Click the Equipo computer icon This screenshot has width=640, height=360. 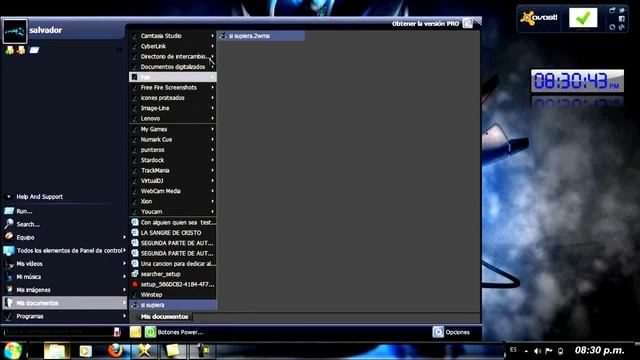[9, 237]
